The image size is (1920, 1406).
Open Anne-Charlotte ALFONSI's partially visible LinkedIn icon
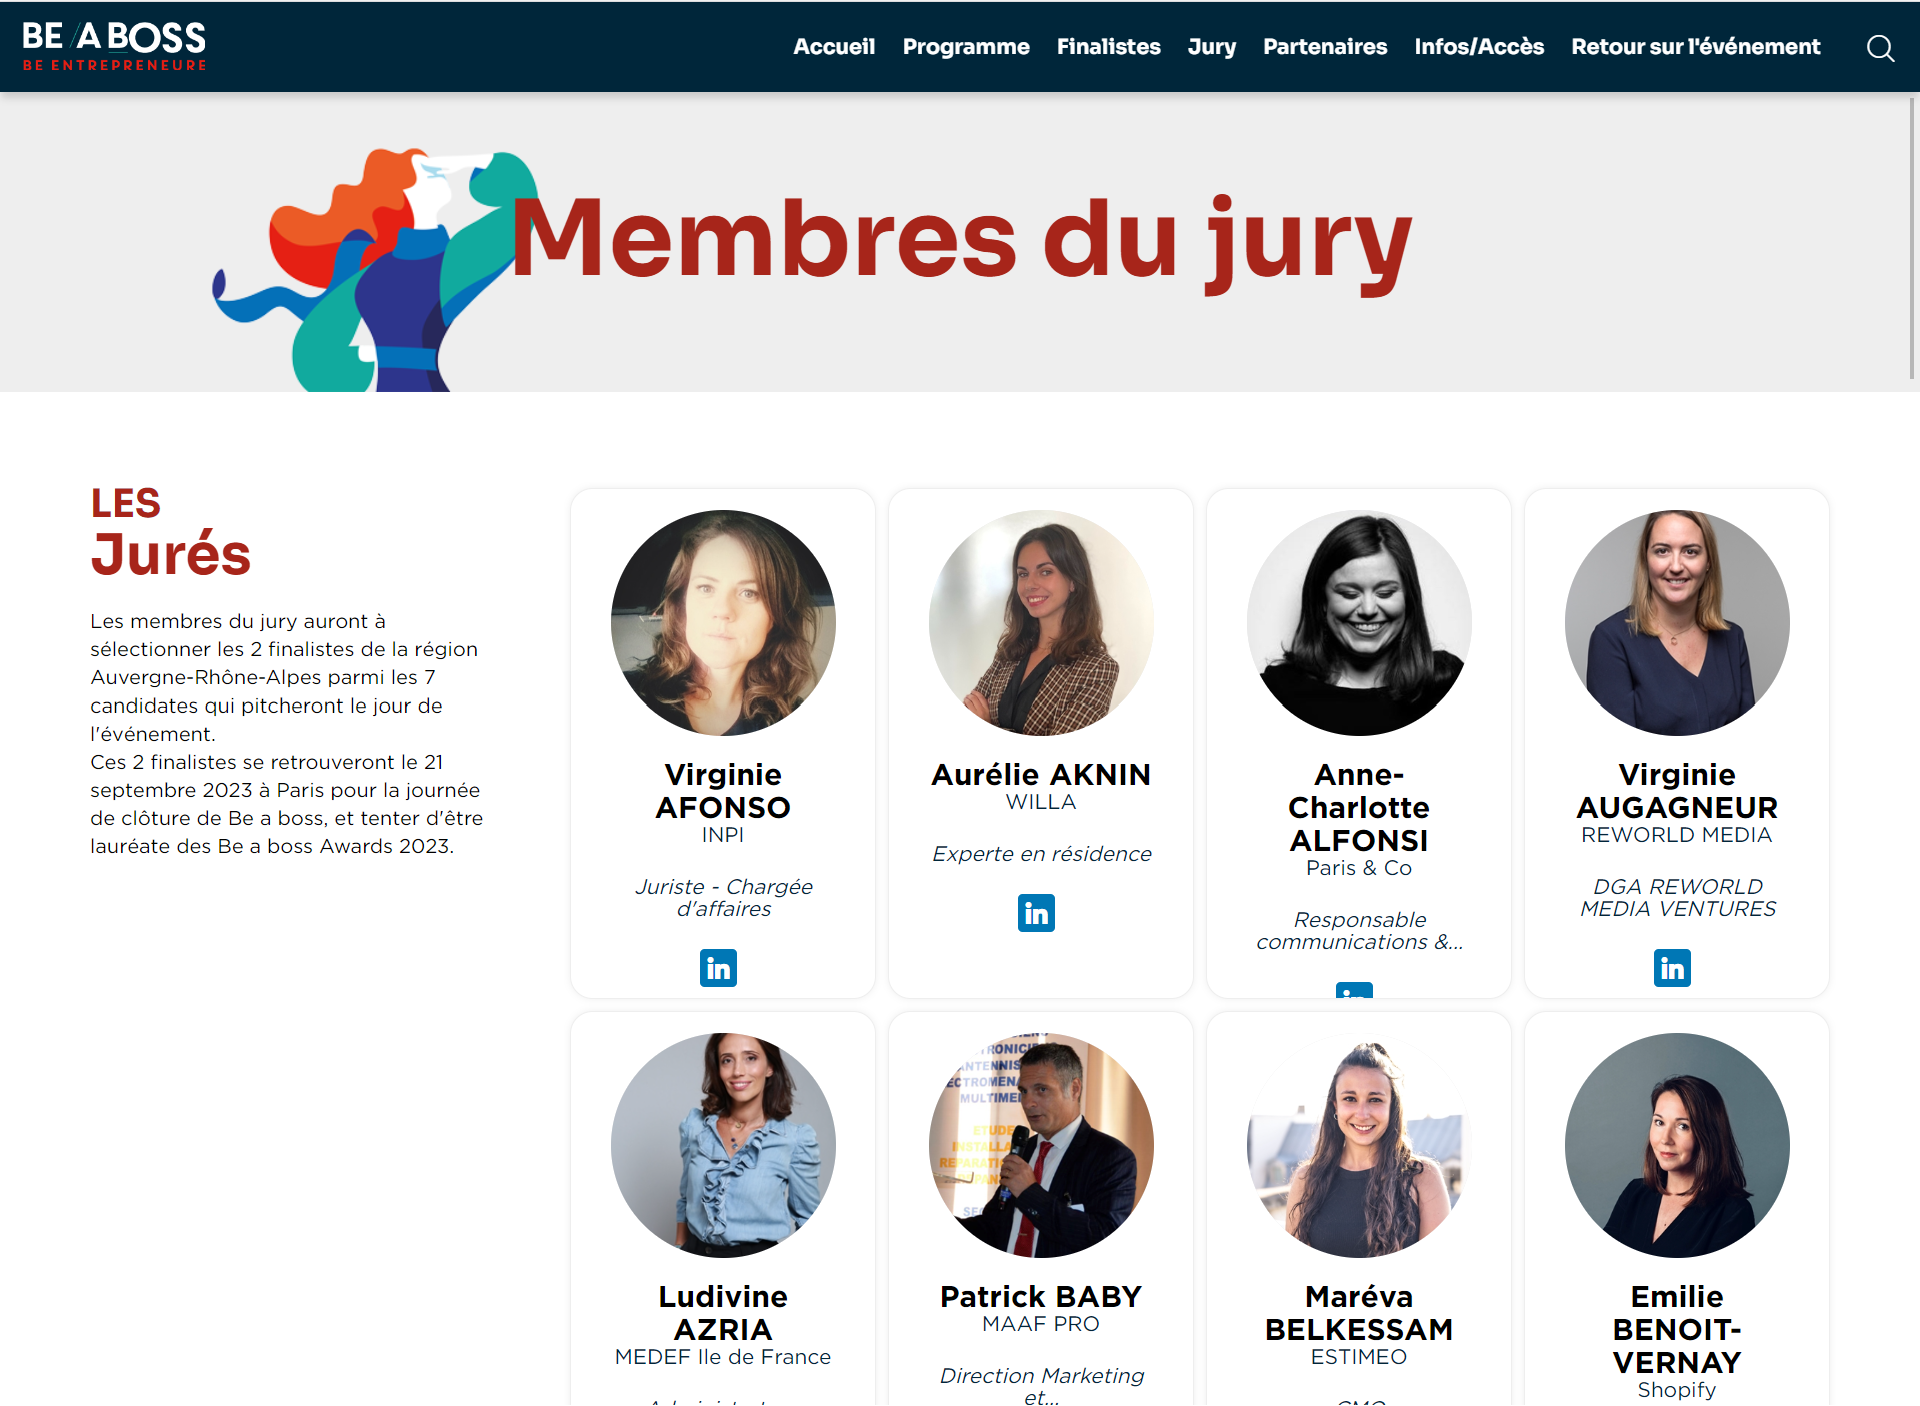(x=1354, y=990)
